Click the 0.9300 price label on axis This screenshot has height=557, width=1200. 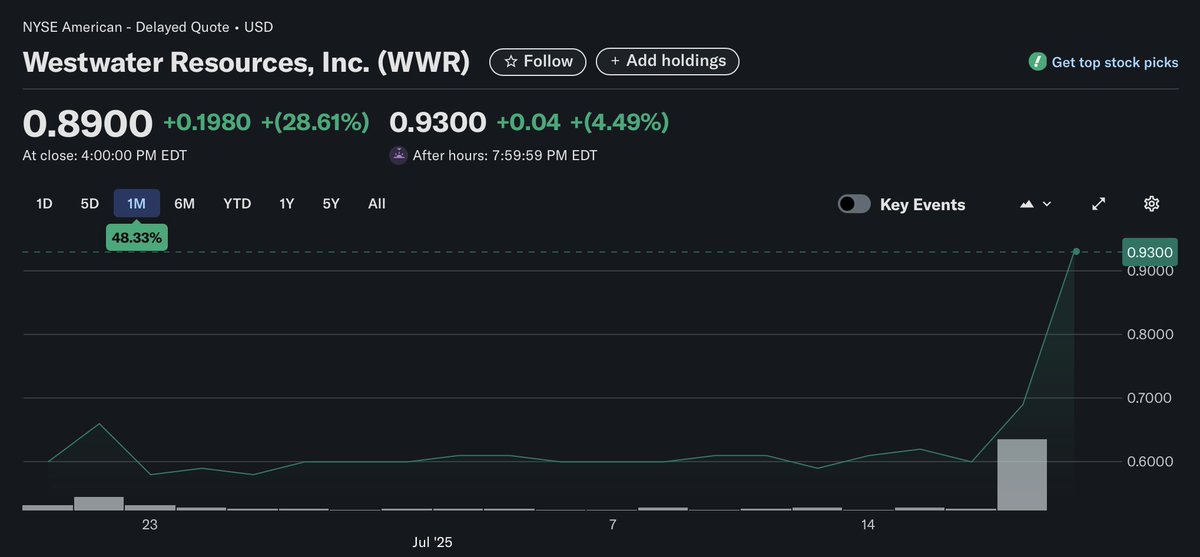pyautogui.click(x=1149, y=252)
